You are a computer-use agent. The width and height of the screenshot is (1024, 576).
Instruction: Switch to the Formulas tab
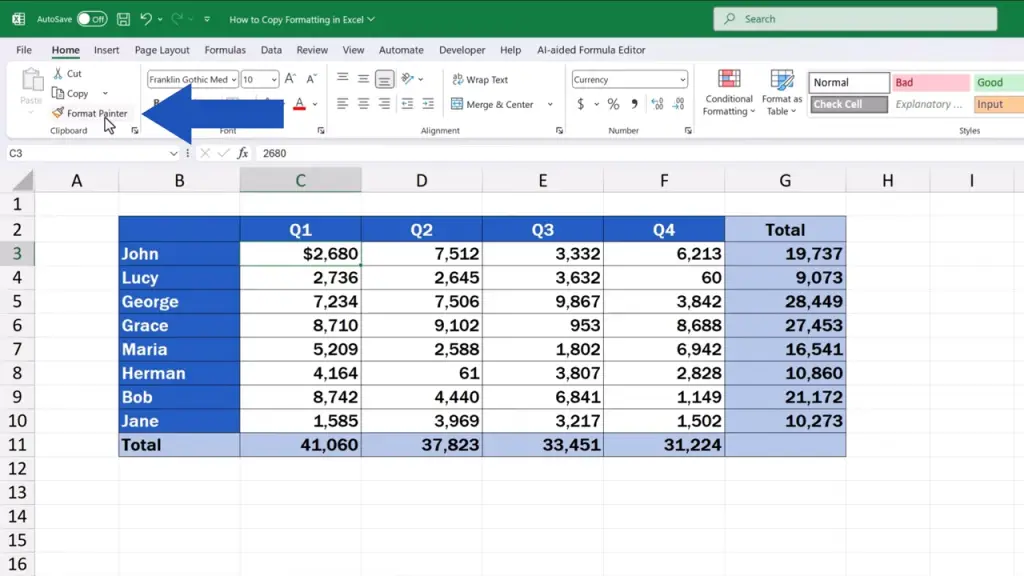225,50
